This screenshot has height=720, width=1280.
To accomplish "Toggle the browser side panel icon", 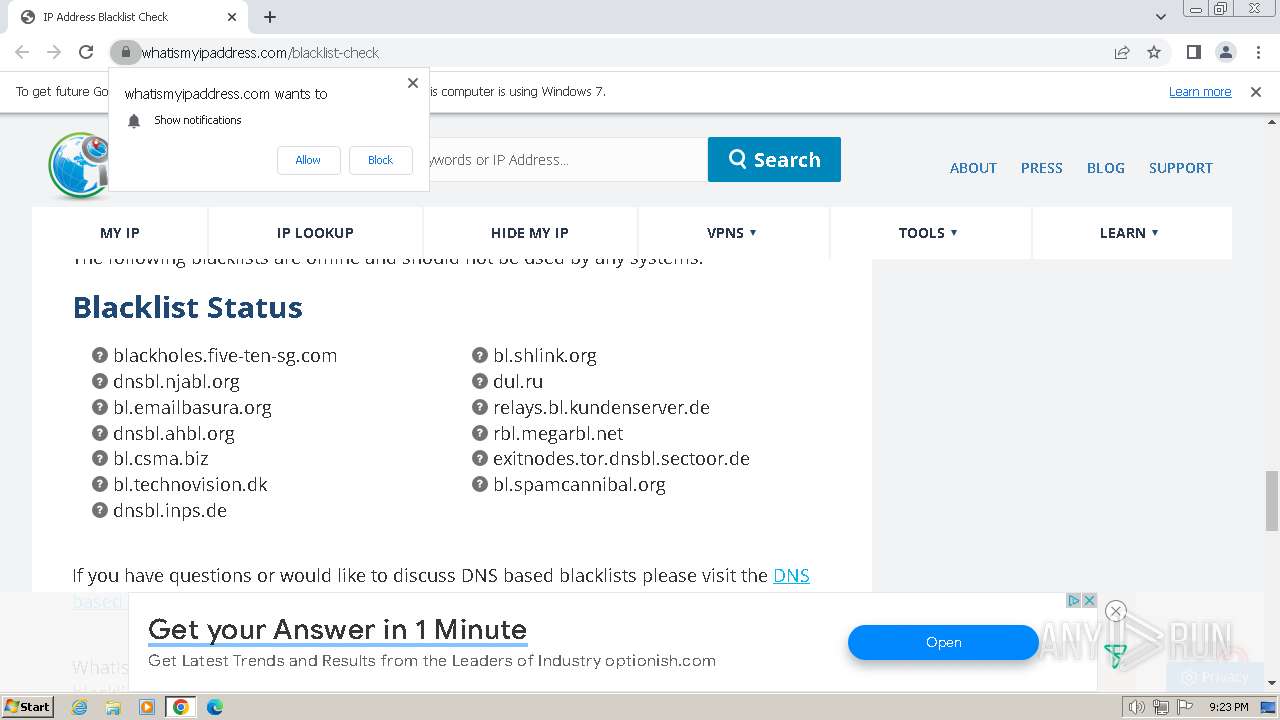I will 1193,52.
